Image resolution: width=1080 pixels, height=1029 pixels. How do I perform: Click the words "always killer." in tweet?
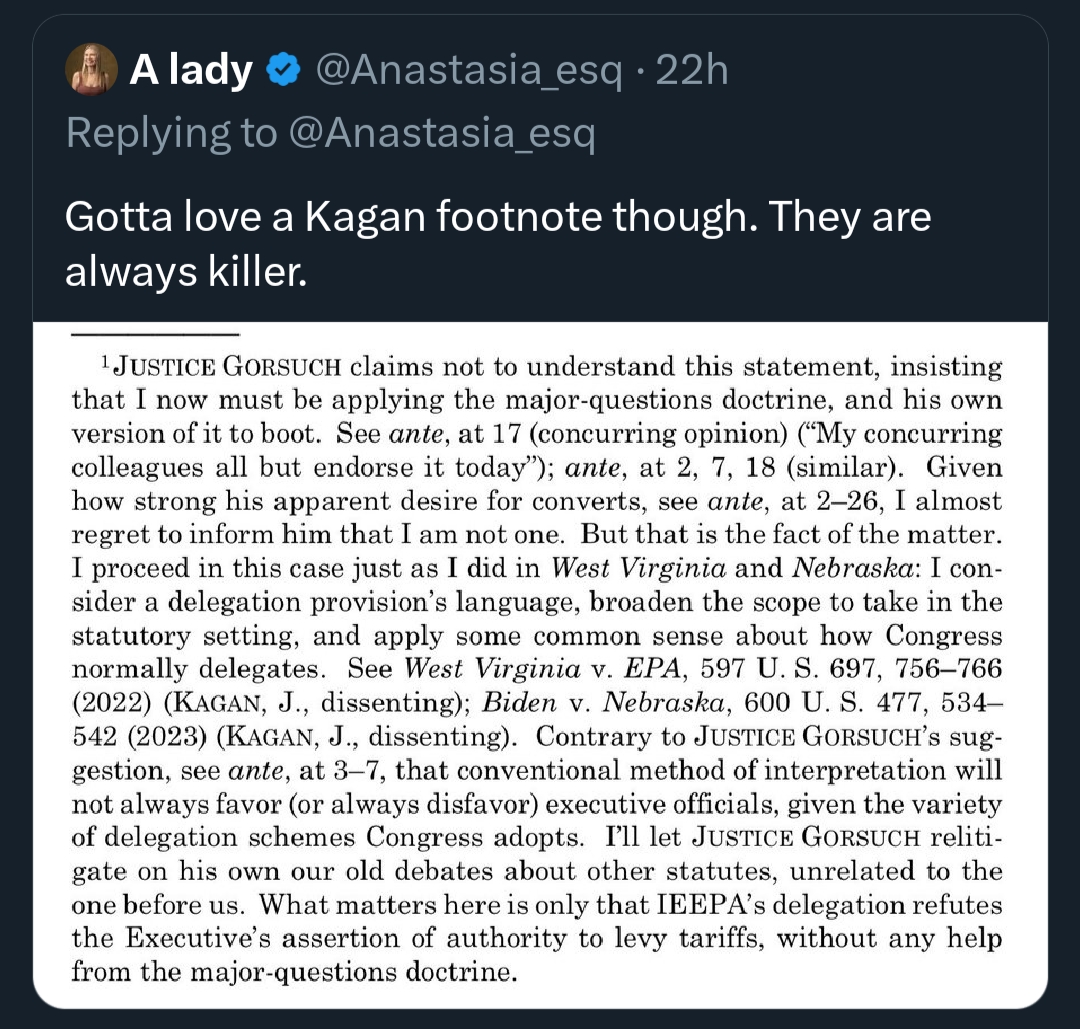coord(185,272)
